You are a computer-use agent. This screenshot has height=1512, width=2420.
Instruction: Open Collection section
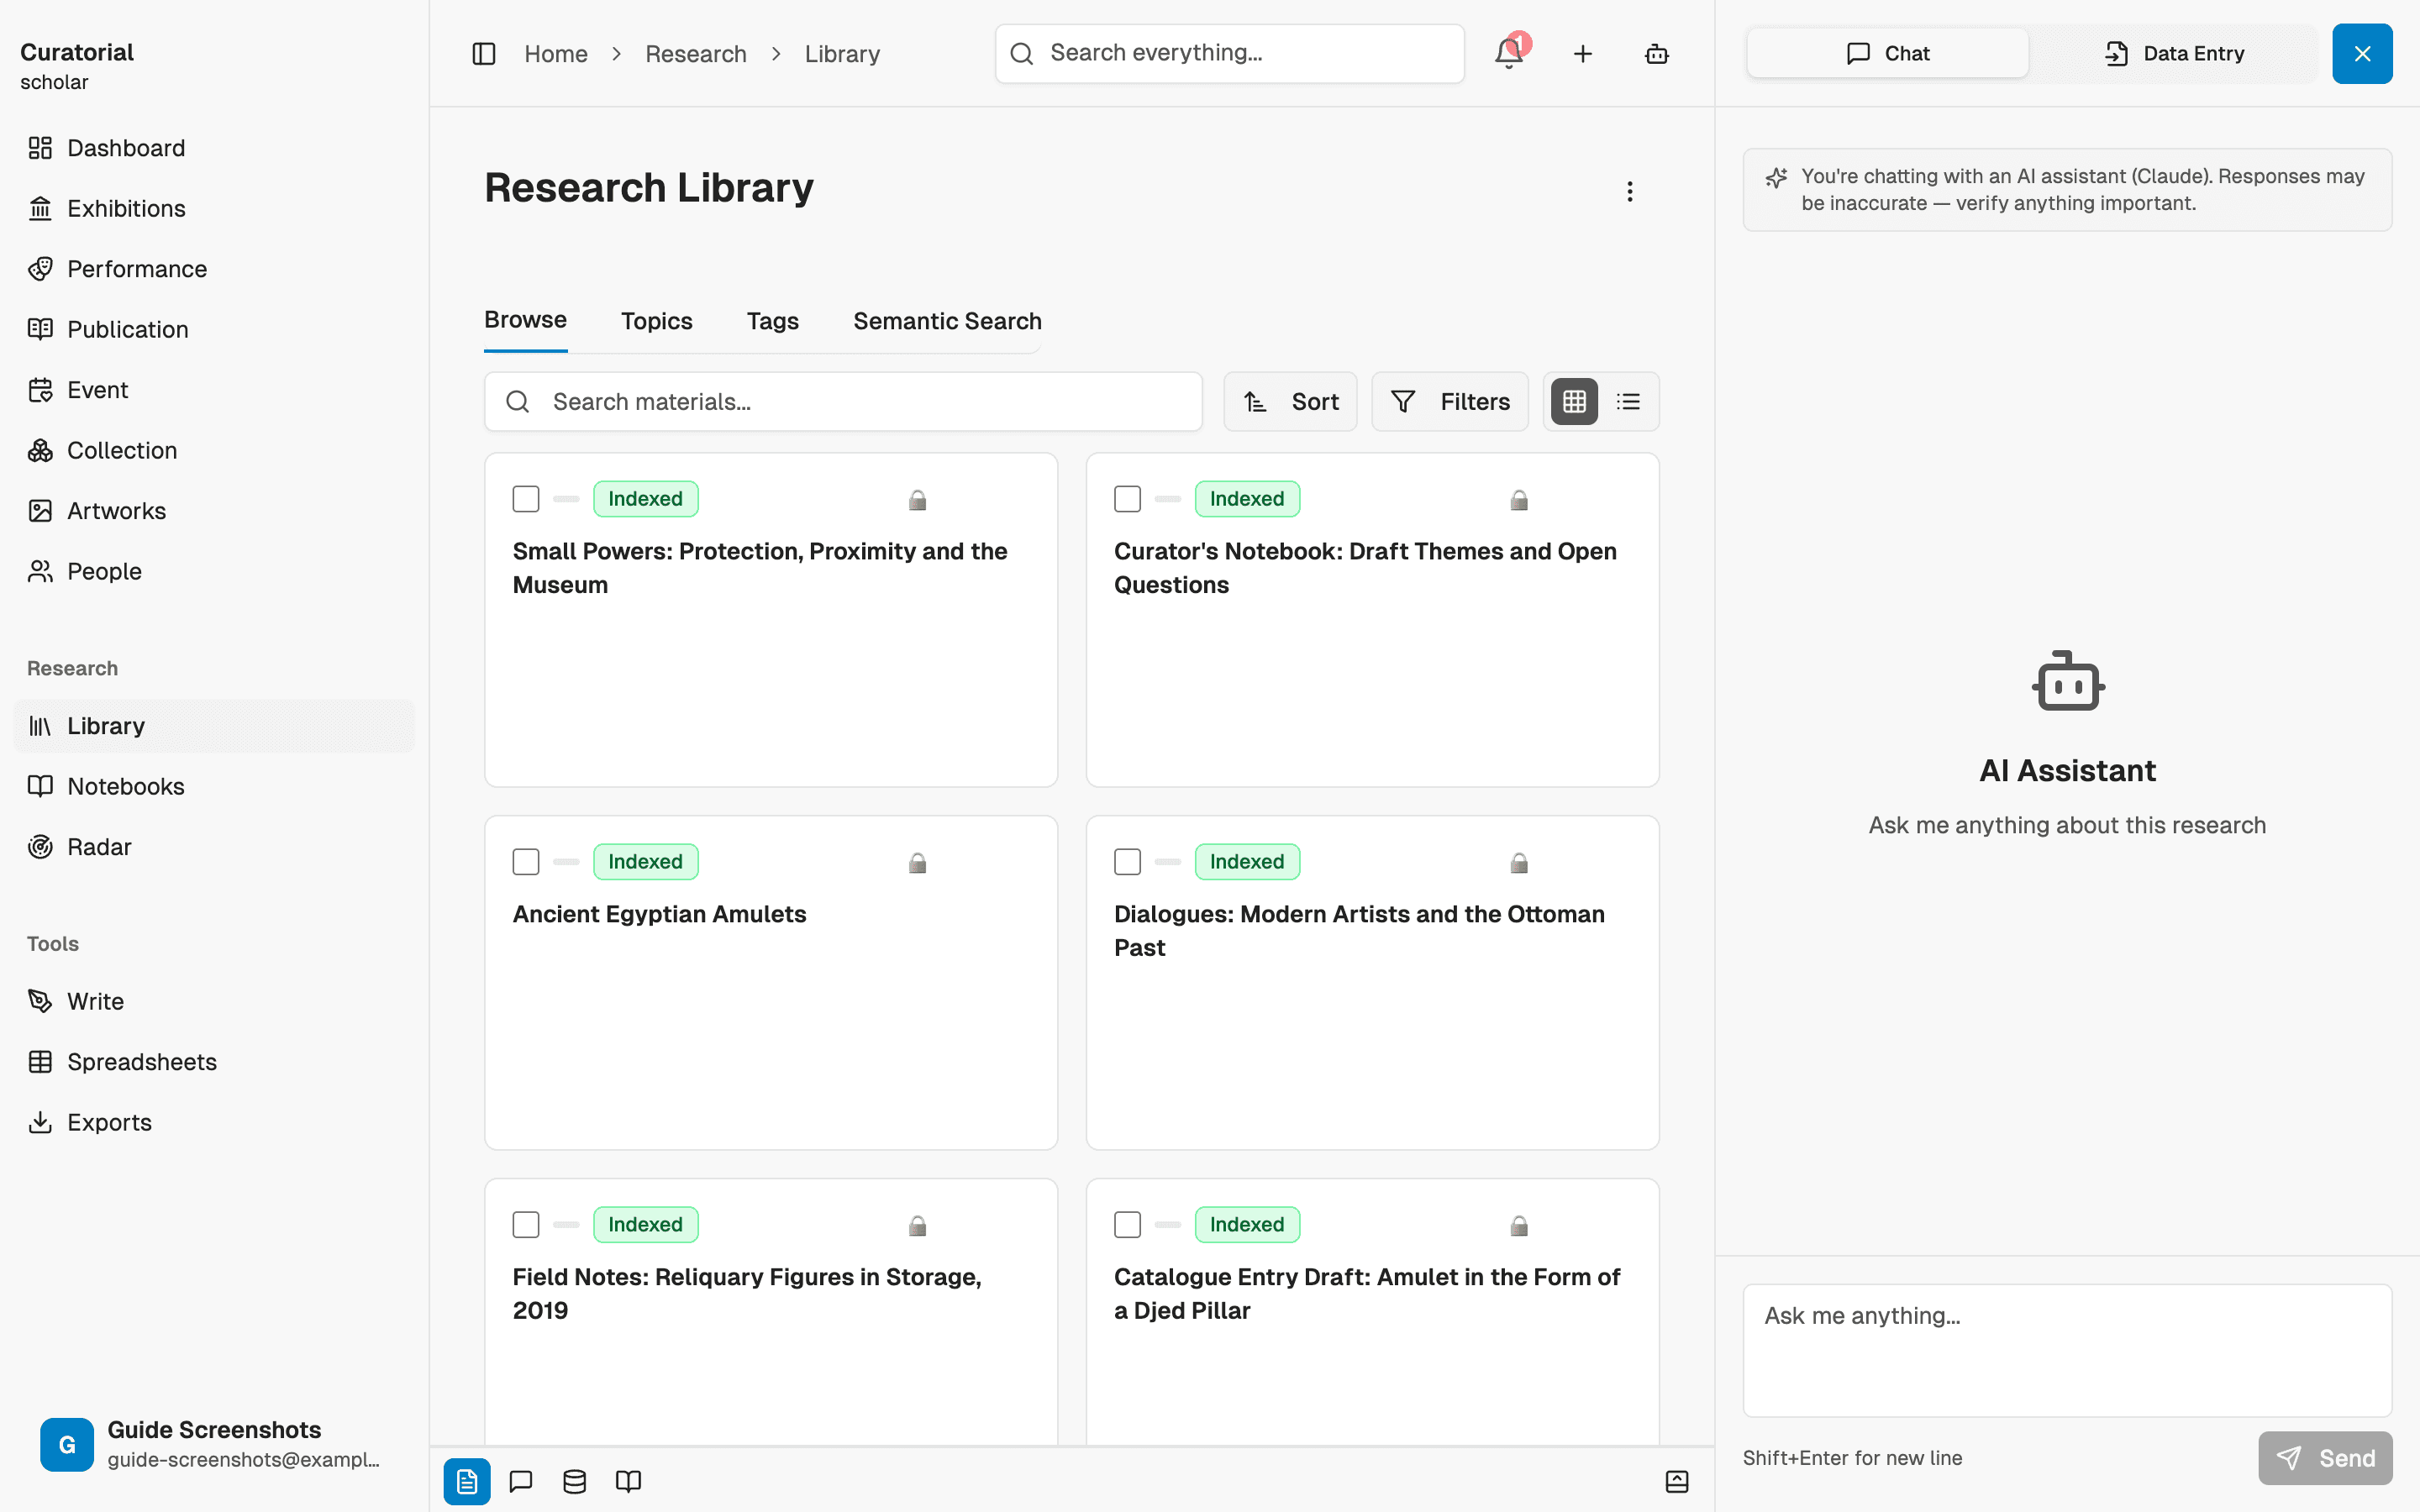[x=214, y=450]
